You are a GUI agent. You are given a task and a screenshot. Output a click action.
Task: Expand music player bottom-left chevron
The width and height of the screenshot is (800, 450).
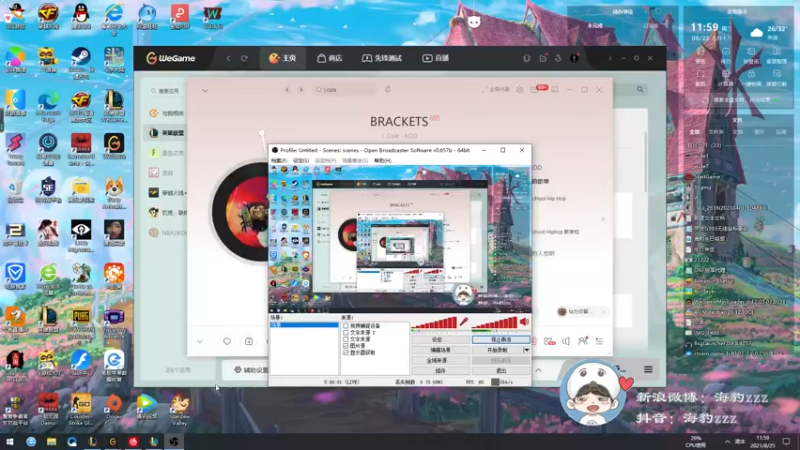[x=199, y=341]
